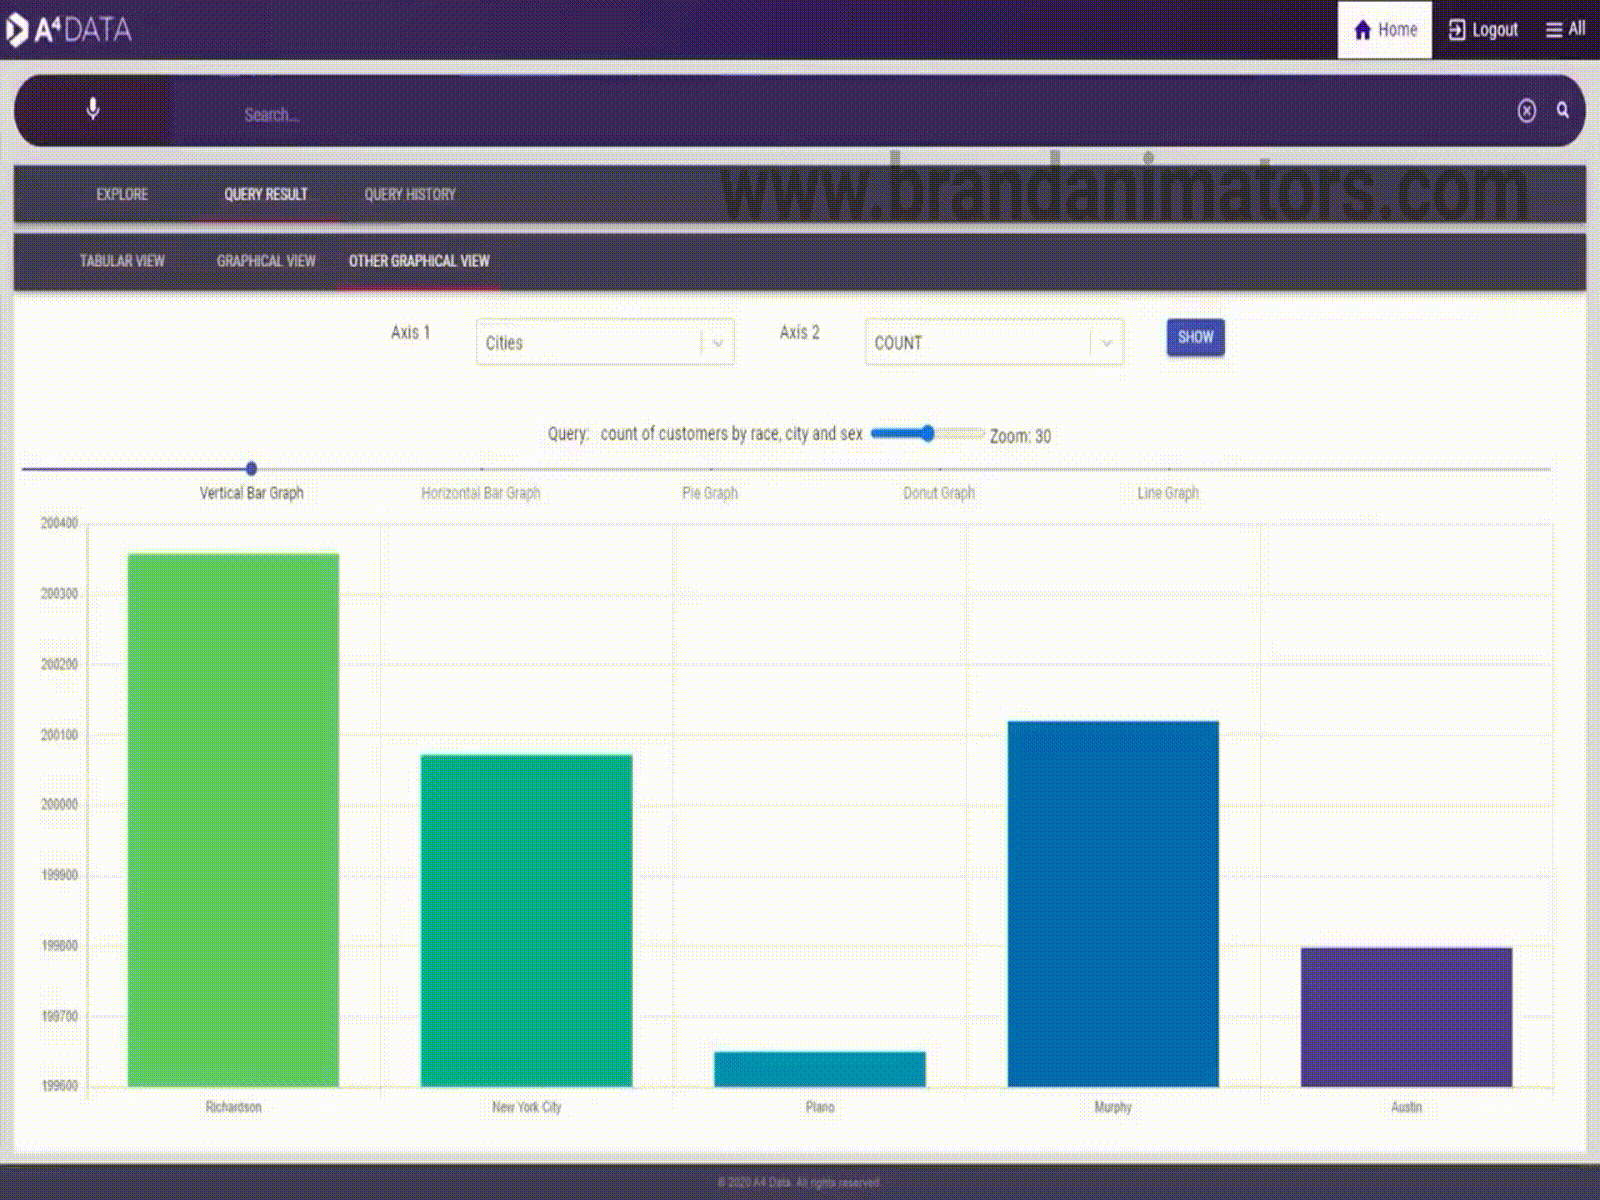This screenshot has width=1600, height=1200.
Task: Click the New York City axis label
Action: pyautogui.click(x=526, y=1107)
